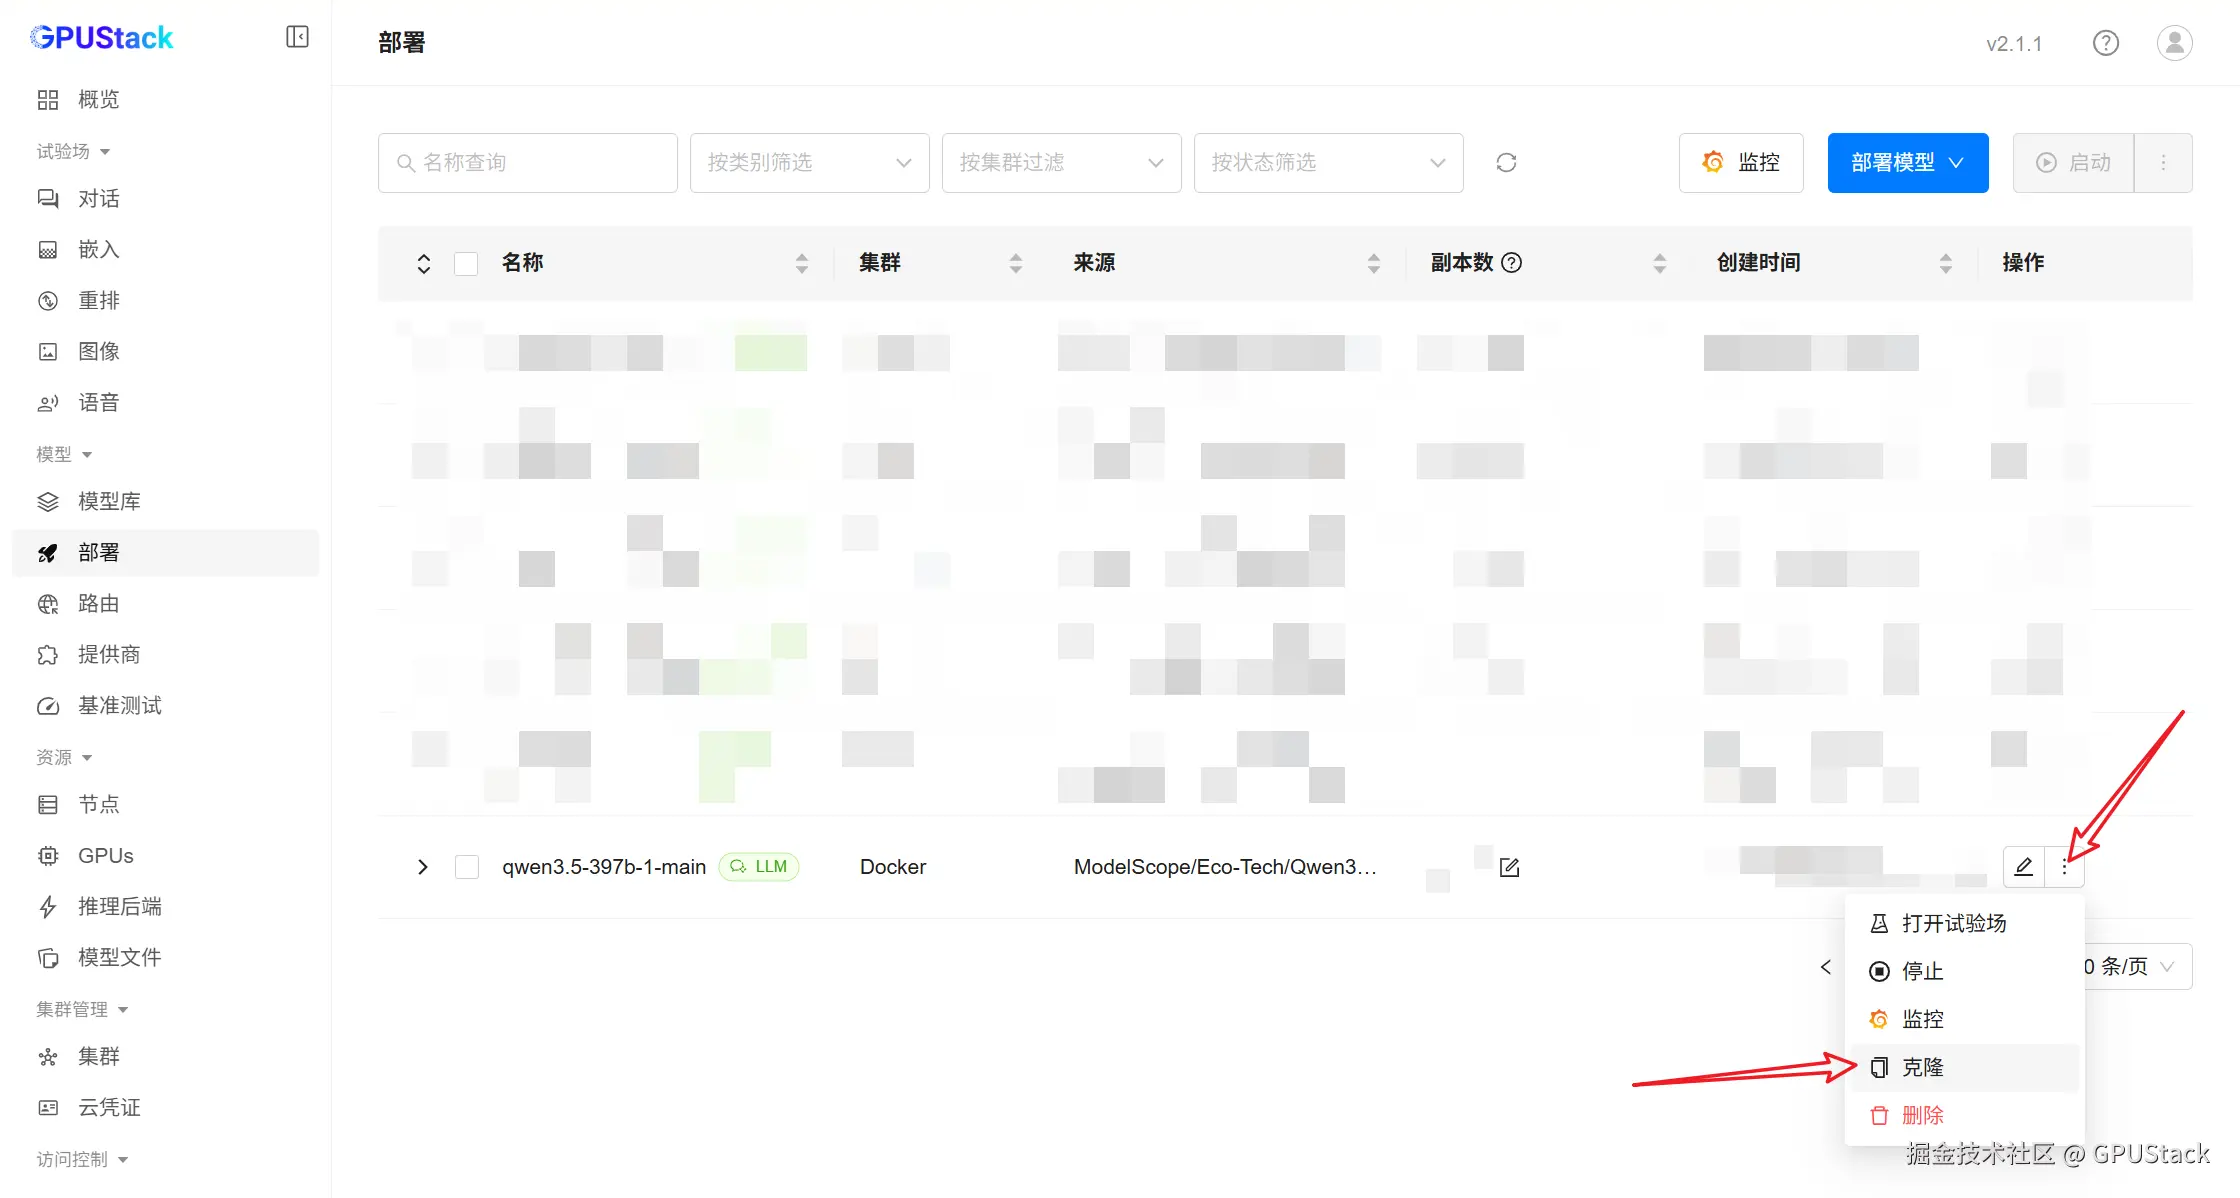Viewport: 2240px width, 1198px height.
Task: Check the qwen3.5-397b-1-main row checkbox
Action: (x=467, y=867)
